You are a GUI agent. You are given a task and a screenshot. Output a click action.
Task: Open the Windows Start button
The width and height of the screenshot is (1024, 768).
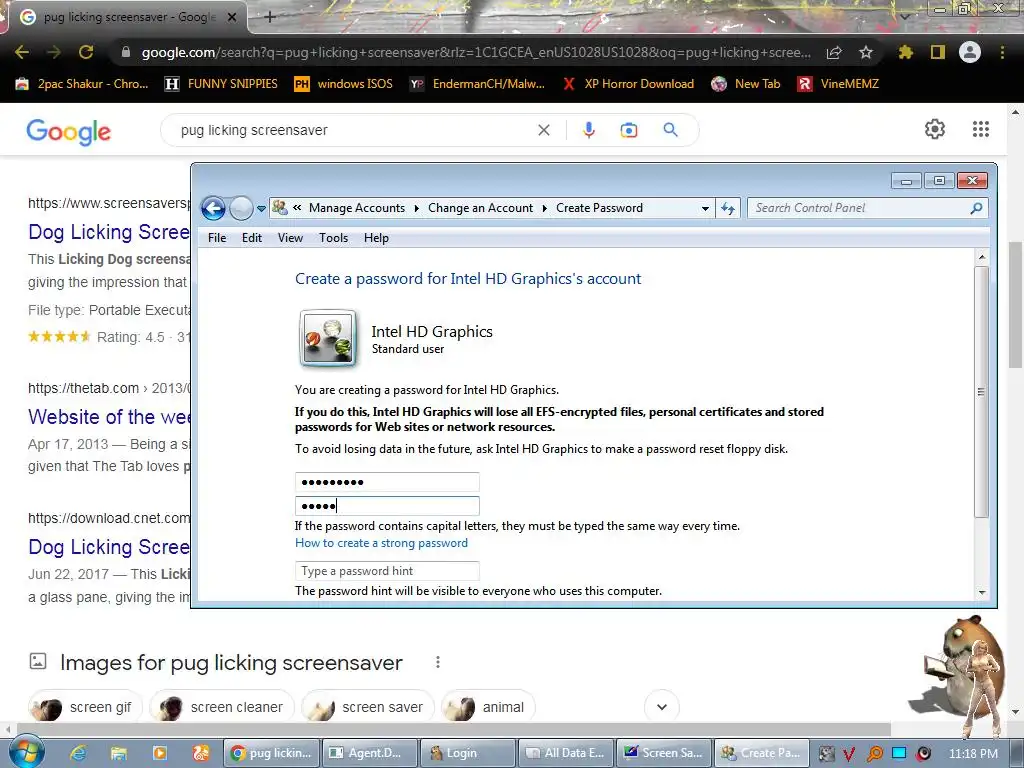[x=26, y=752]
